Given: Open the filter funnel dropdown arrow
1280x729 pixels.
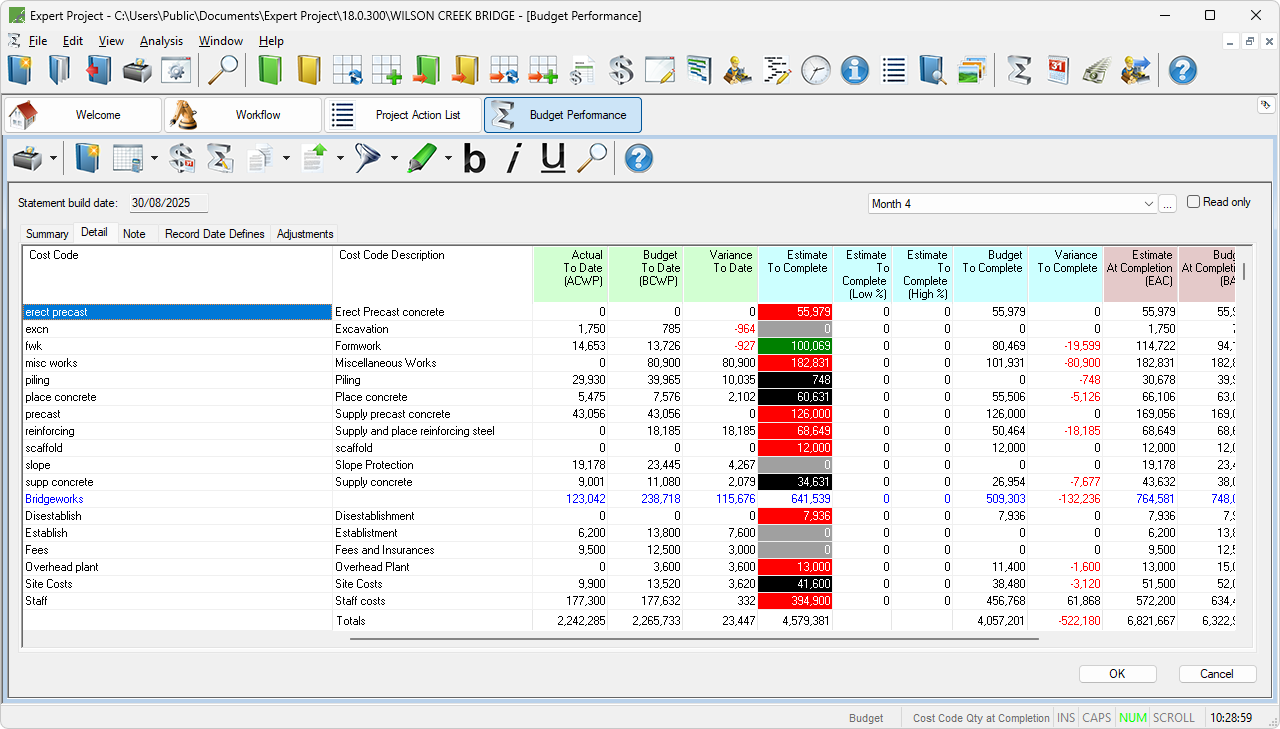Looking at the screenshot, I should tap(394, 158).
